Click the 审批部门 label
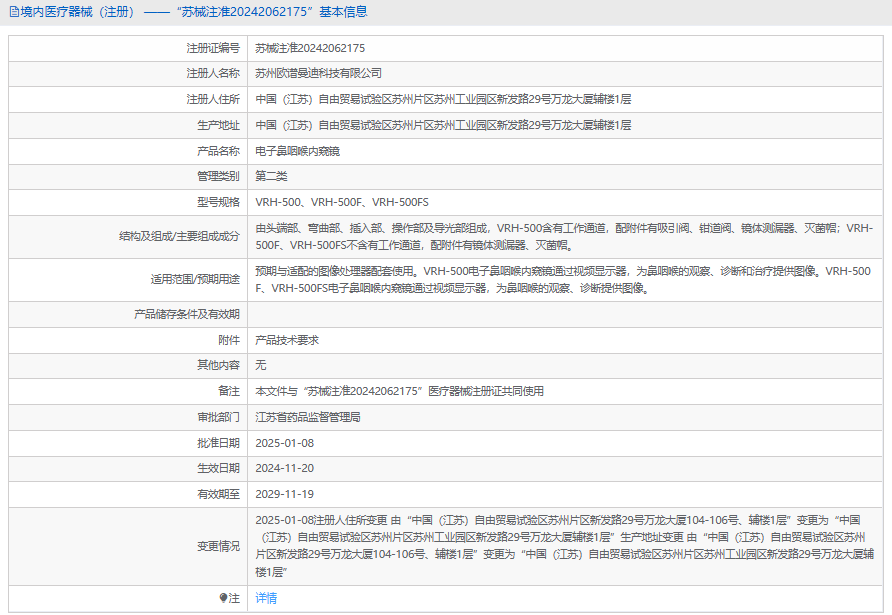Viewport: 892px width, 615px height. (218, 418)
